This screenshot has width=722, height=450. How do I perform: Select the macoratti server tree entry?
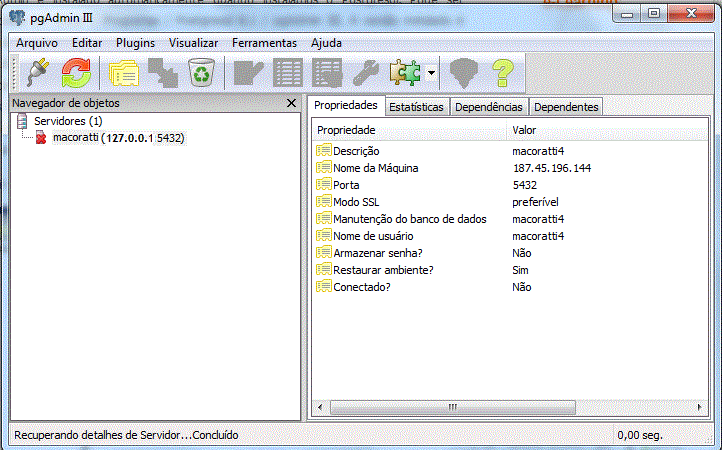tap(118, 138)
